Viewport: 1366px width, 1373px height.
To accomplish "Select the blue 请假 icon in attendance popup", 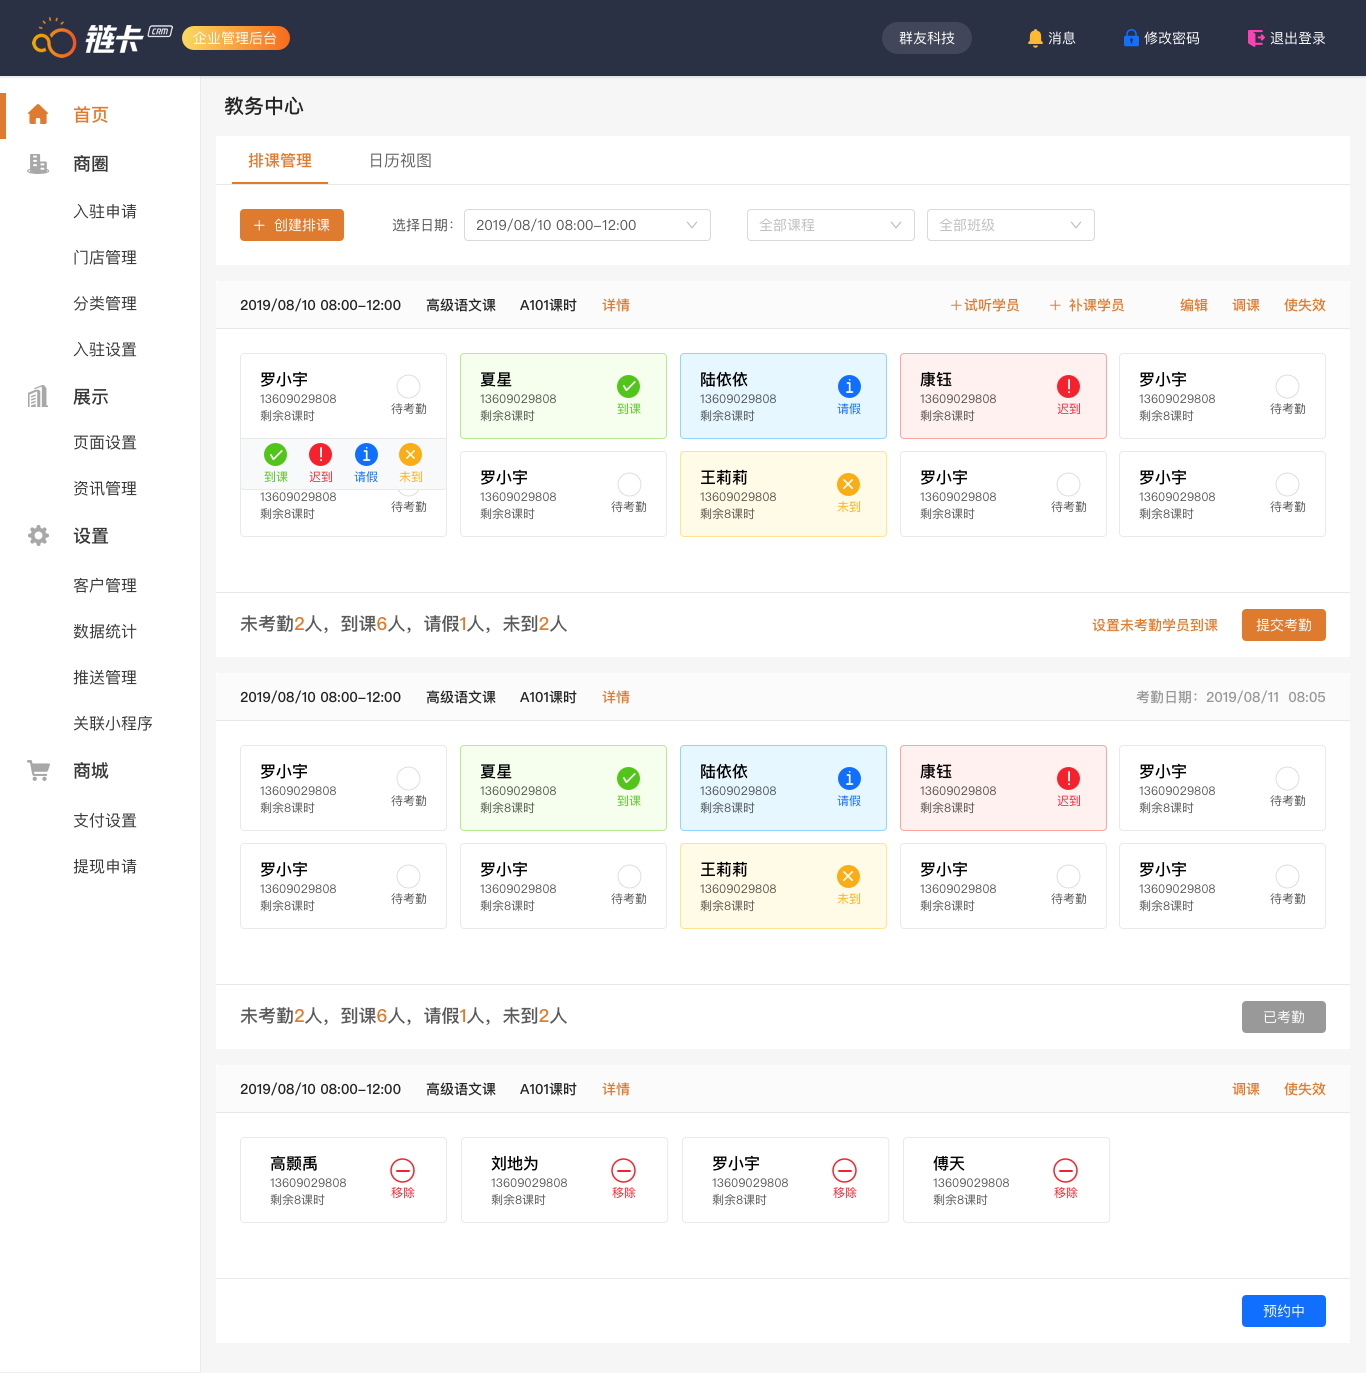I will pos(366,455).
